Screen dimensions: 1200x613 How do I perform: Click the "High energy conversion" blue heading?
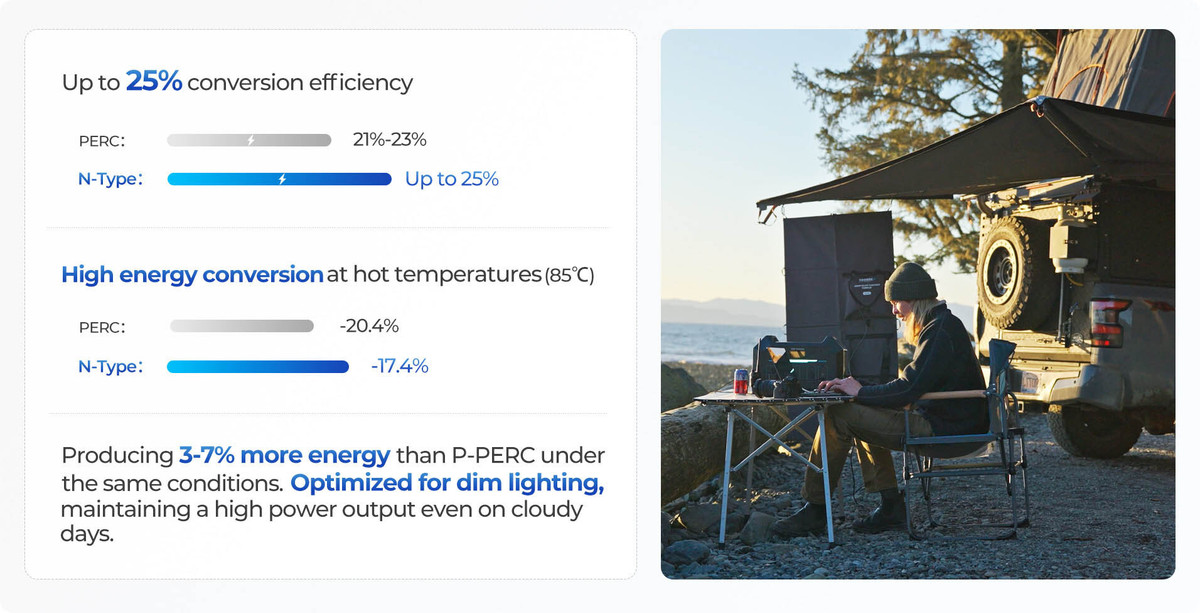point(192,275)
